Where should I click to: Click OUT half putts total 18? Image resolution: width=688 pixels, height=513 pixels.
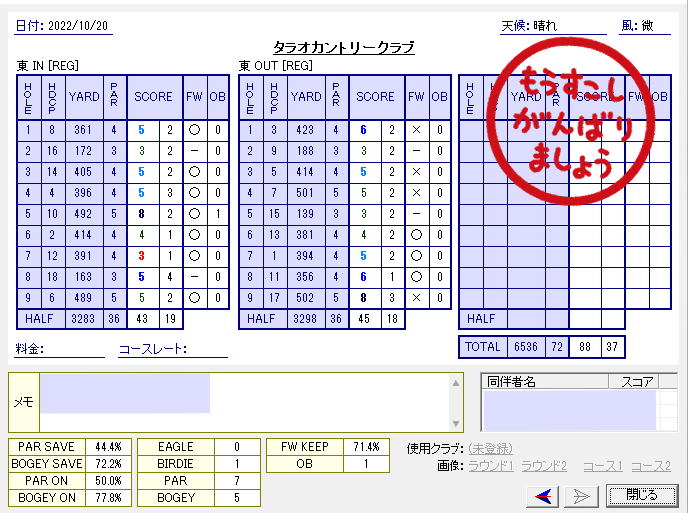[x=392, y=319]
